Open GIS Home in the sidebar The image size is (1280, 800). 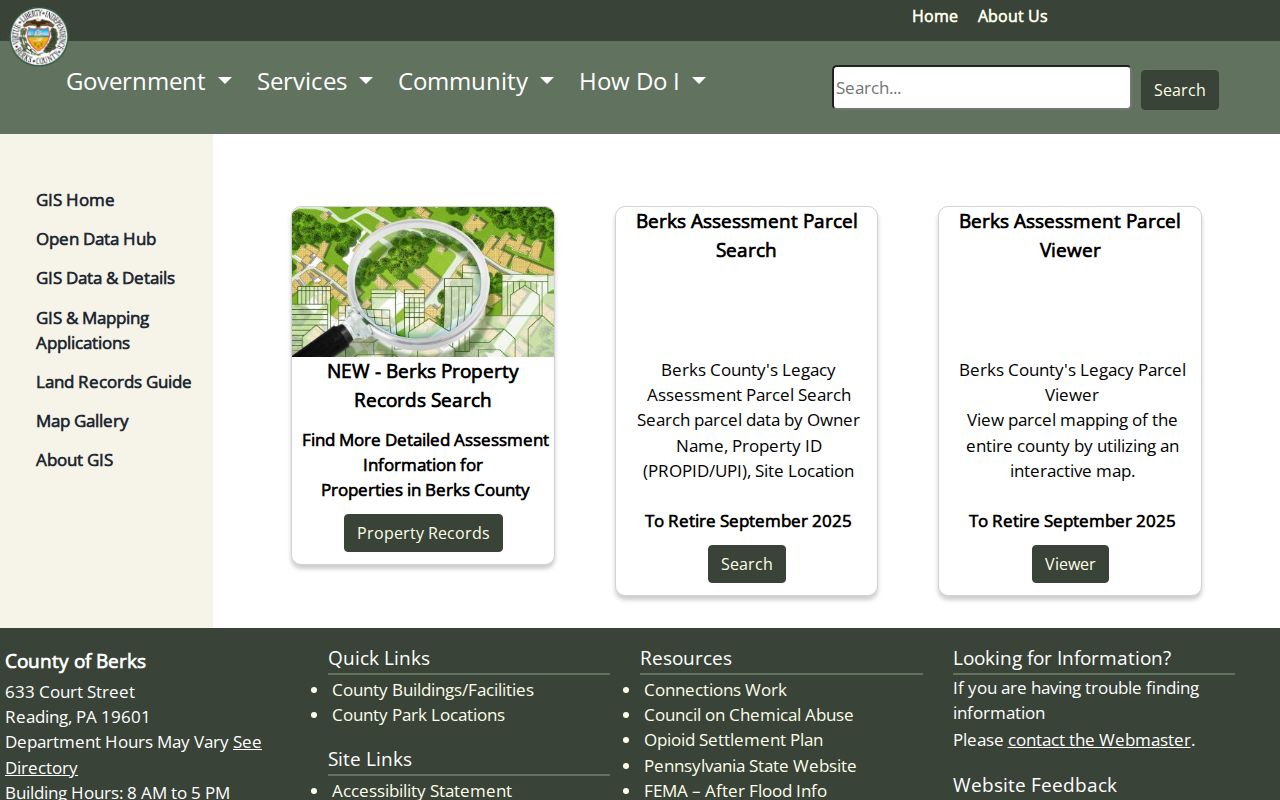pos(75,200)
